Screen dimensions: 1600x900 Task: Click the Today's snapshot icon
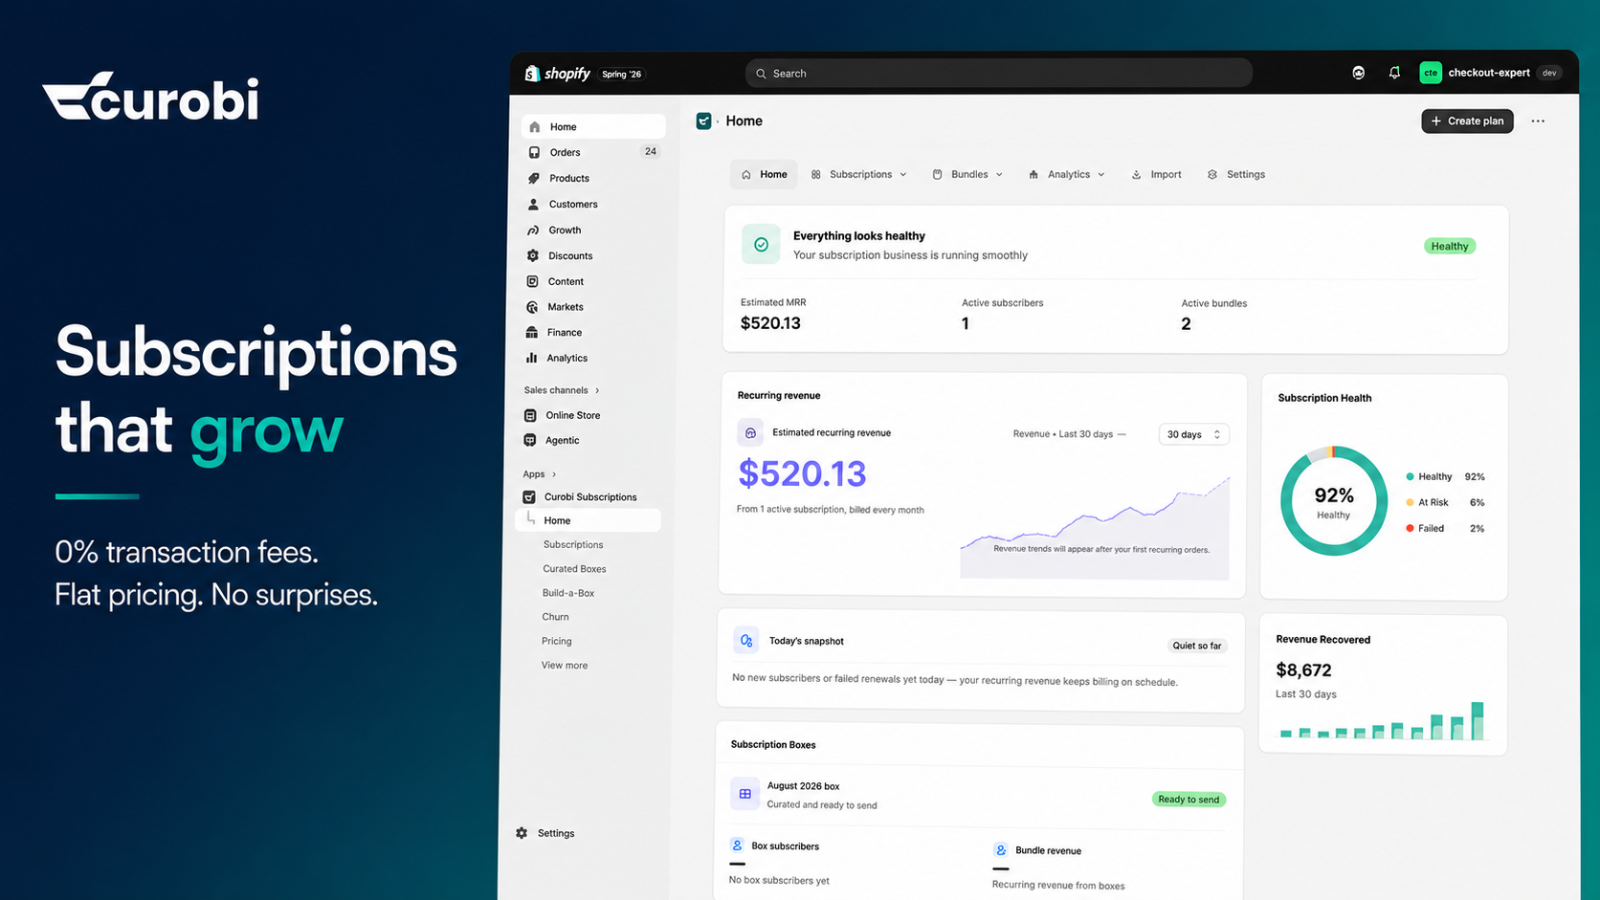coord(746,641)
